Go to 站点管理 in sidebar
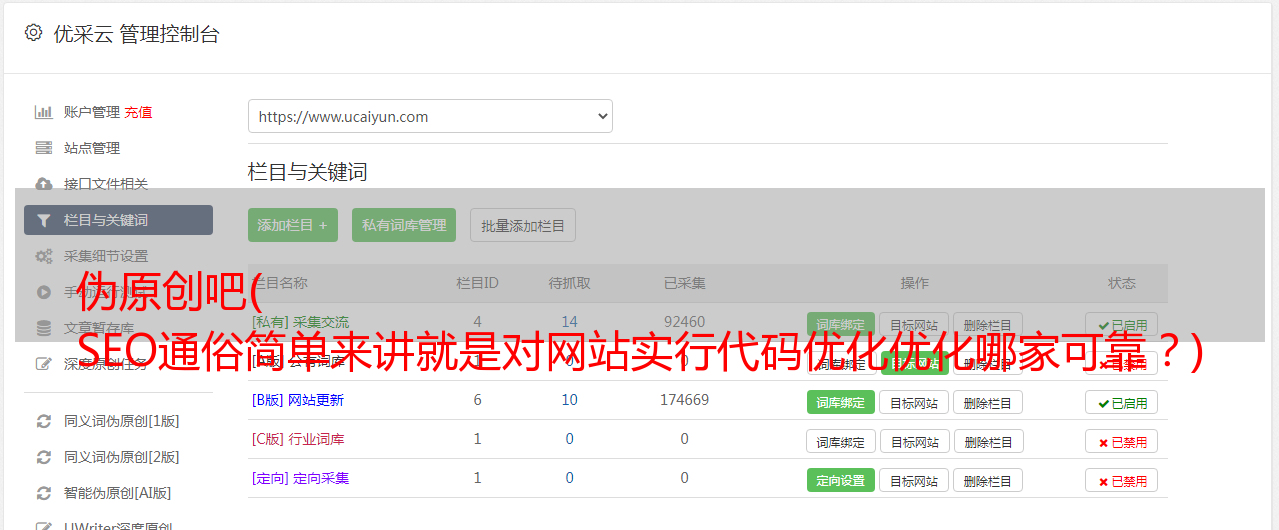 tap(92, 148)
